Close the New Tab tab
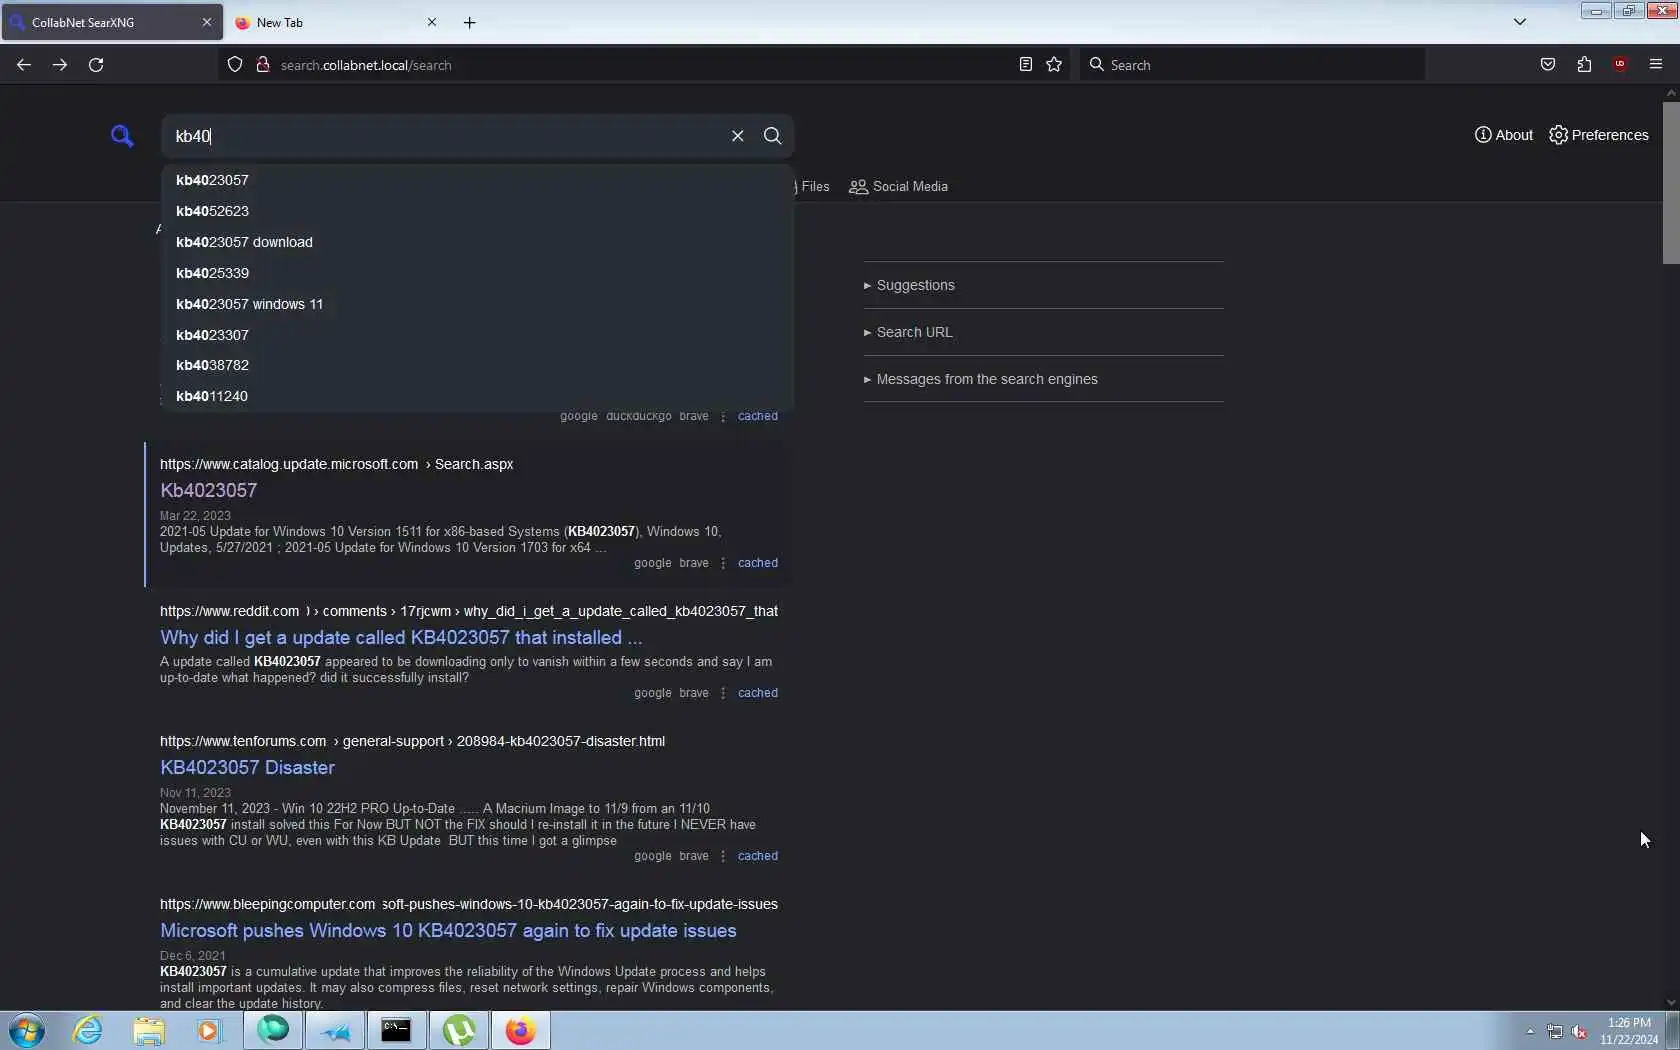Screen dimensions: 1680x1050 coord(432,22)
